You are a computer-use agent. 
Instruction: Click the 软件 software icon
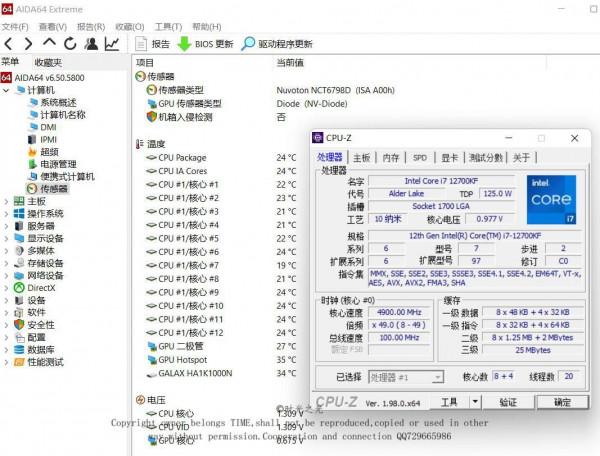coord(19,313)
